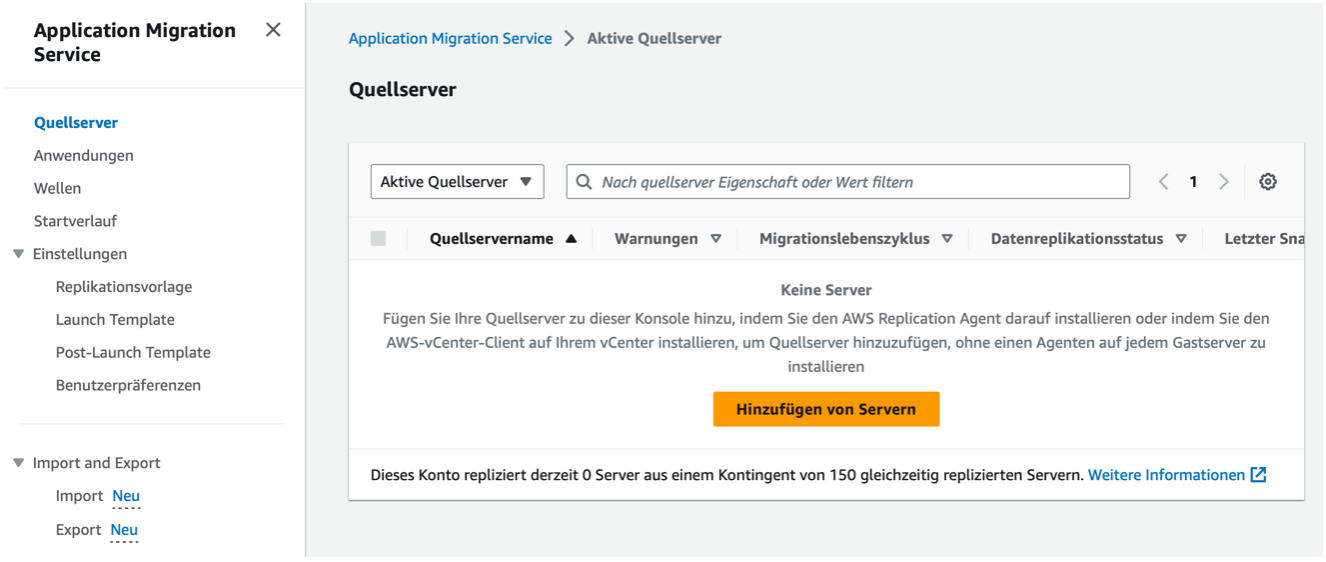Toggle select-all servers checkbox
The height and width of the screenshot is (562, 1326).
378,238
